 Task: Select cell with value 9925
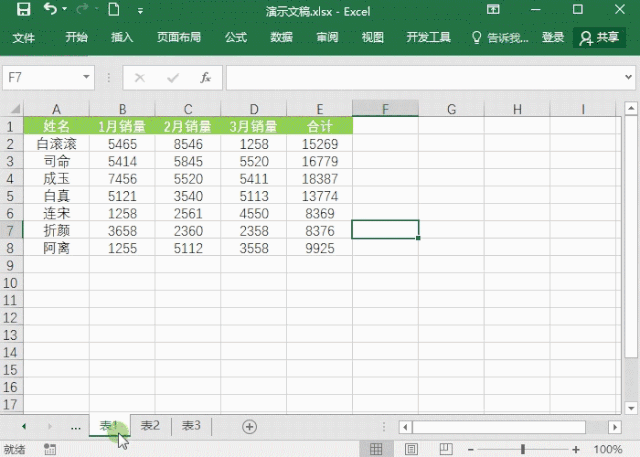pos(320,248)
